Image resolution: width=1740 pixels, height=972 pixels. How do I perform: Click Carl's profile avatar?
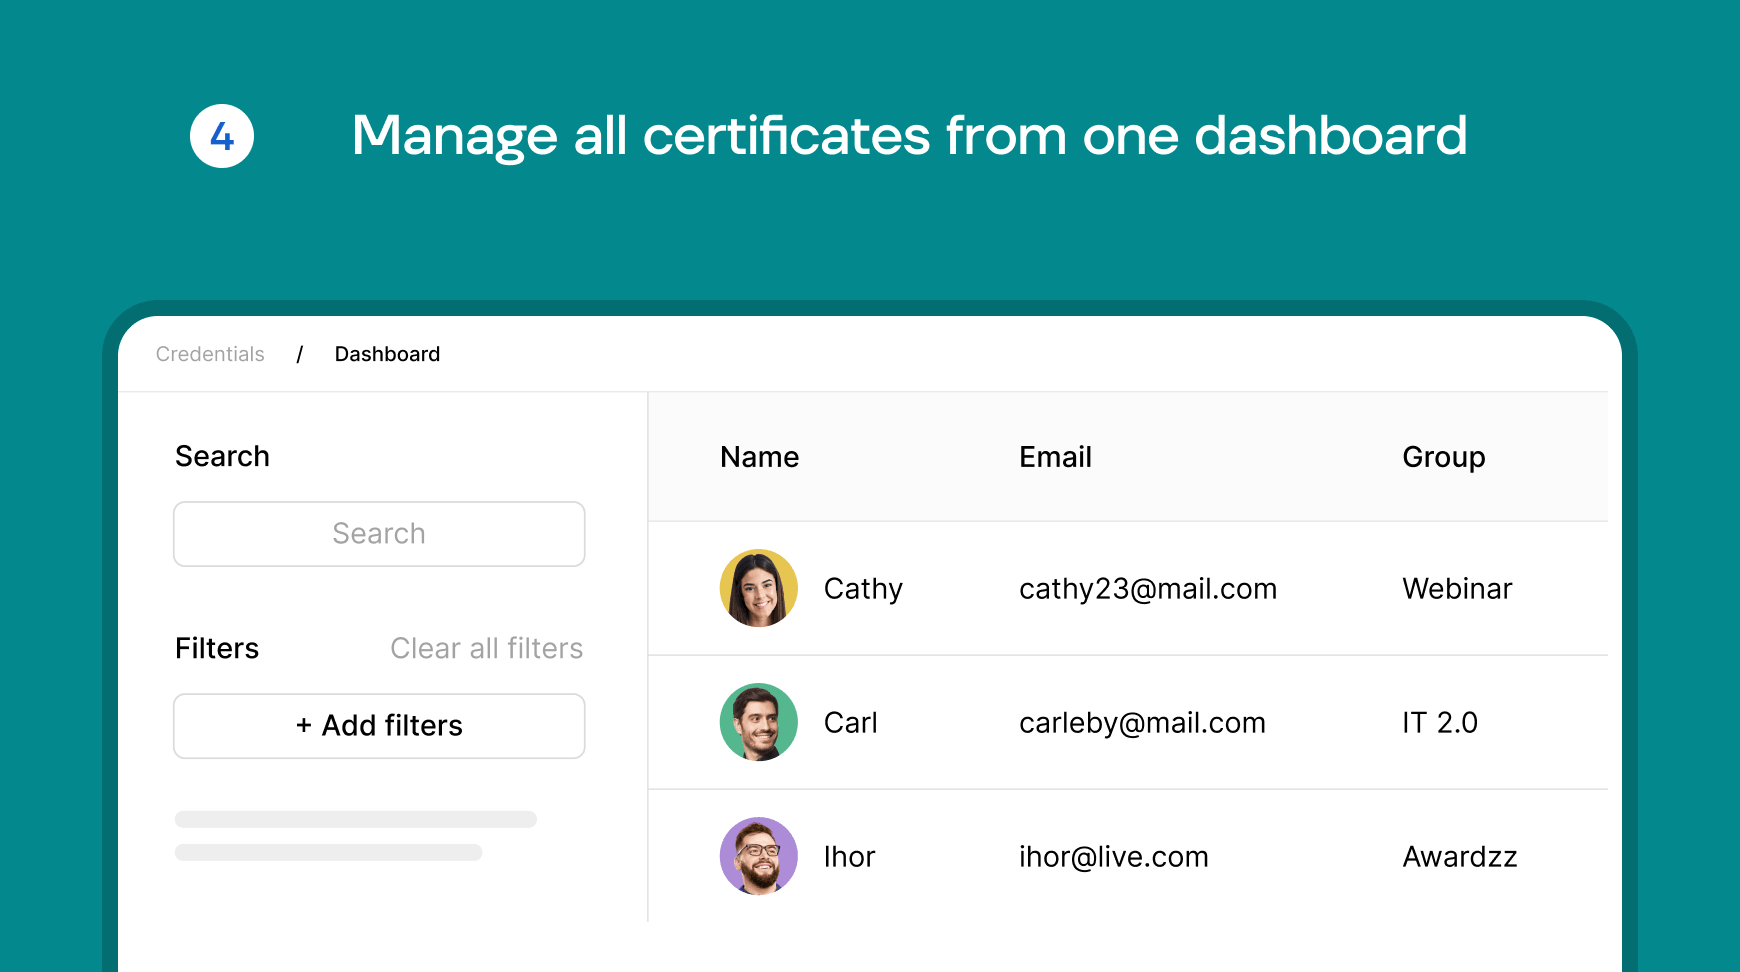coord(759,722)
